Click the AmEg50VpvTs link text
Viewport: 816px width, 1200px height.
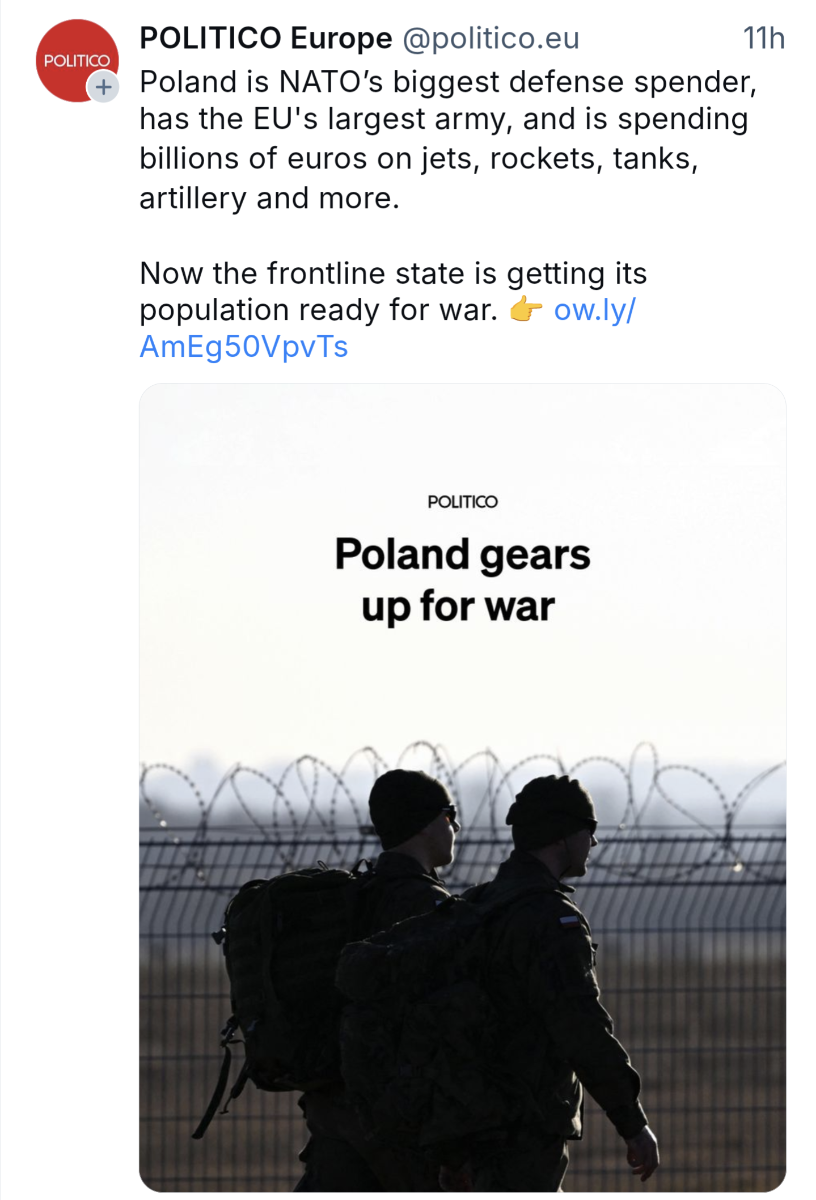click(243, 347)
